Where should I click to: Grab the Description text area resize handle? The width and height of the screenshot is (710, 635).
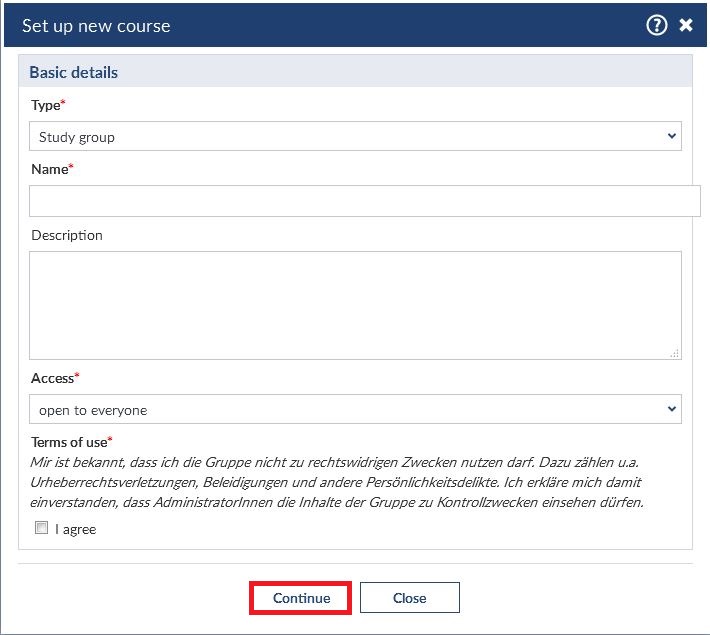pyautogui.click(x=675, y=352)
